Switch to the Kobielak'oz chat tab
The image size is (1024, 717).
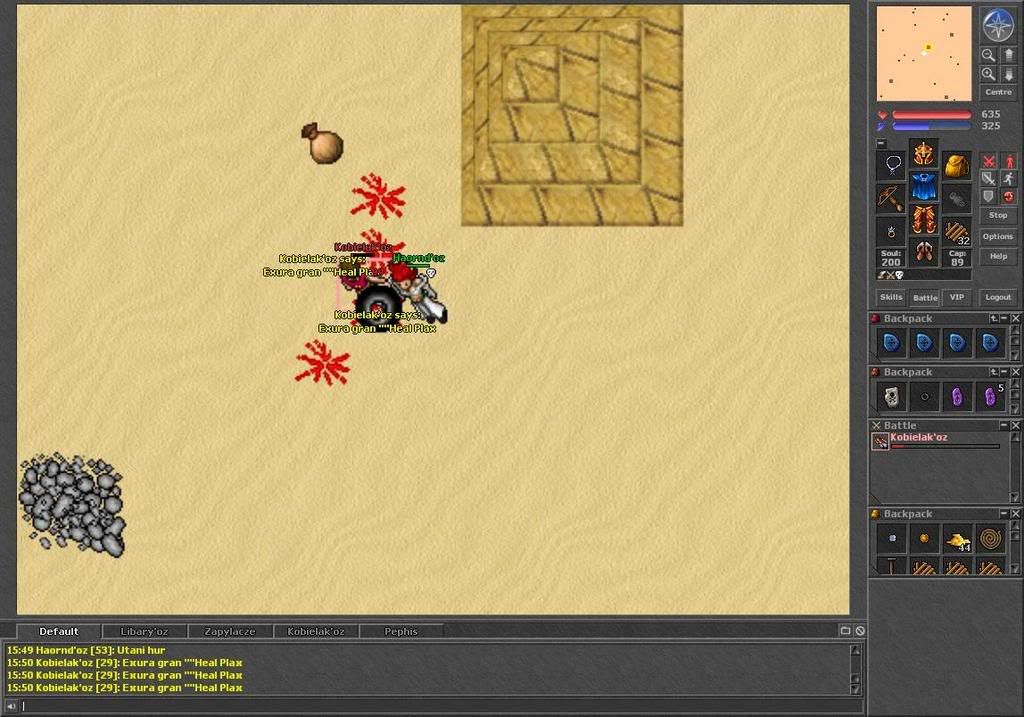pos(315,631)
